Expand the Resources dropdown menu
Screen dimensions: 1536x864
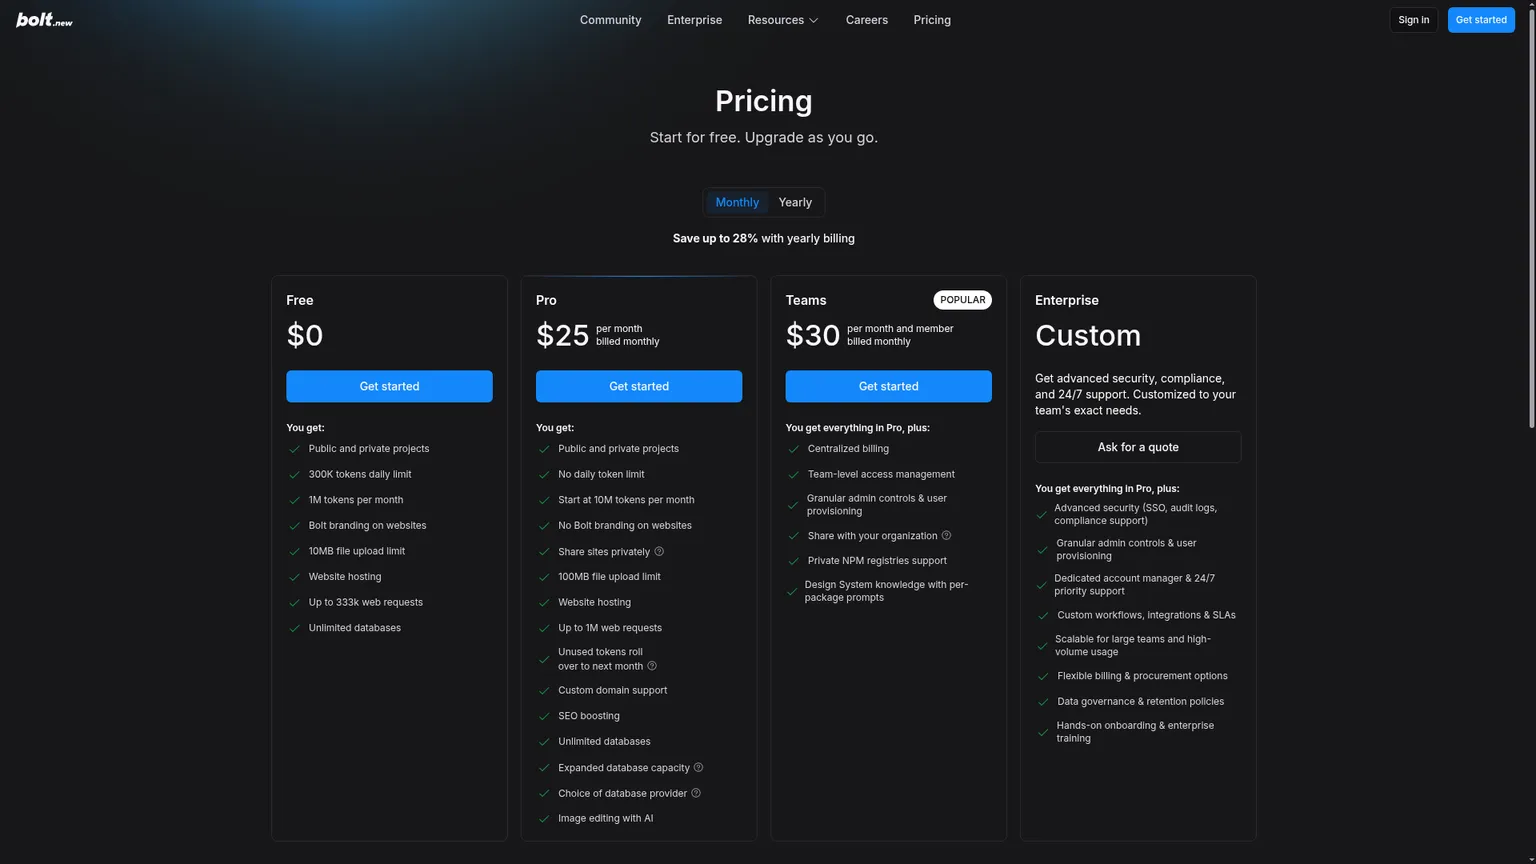(783, 20)
